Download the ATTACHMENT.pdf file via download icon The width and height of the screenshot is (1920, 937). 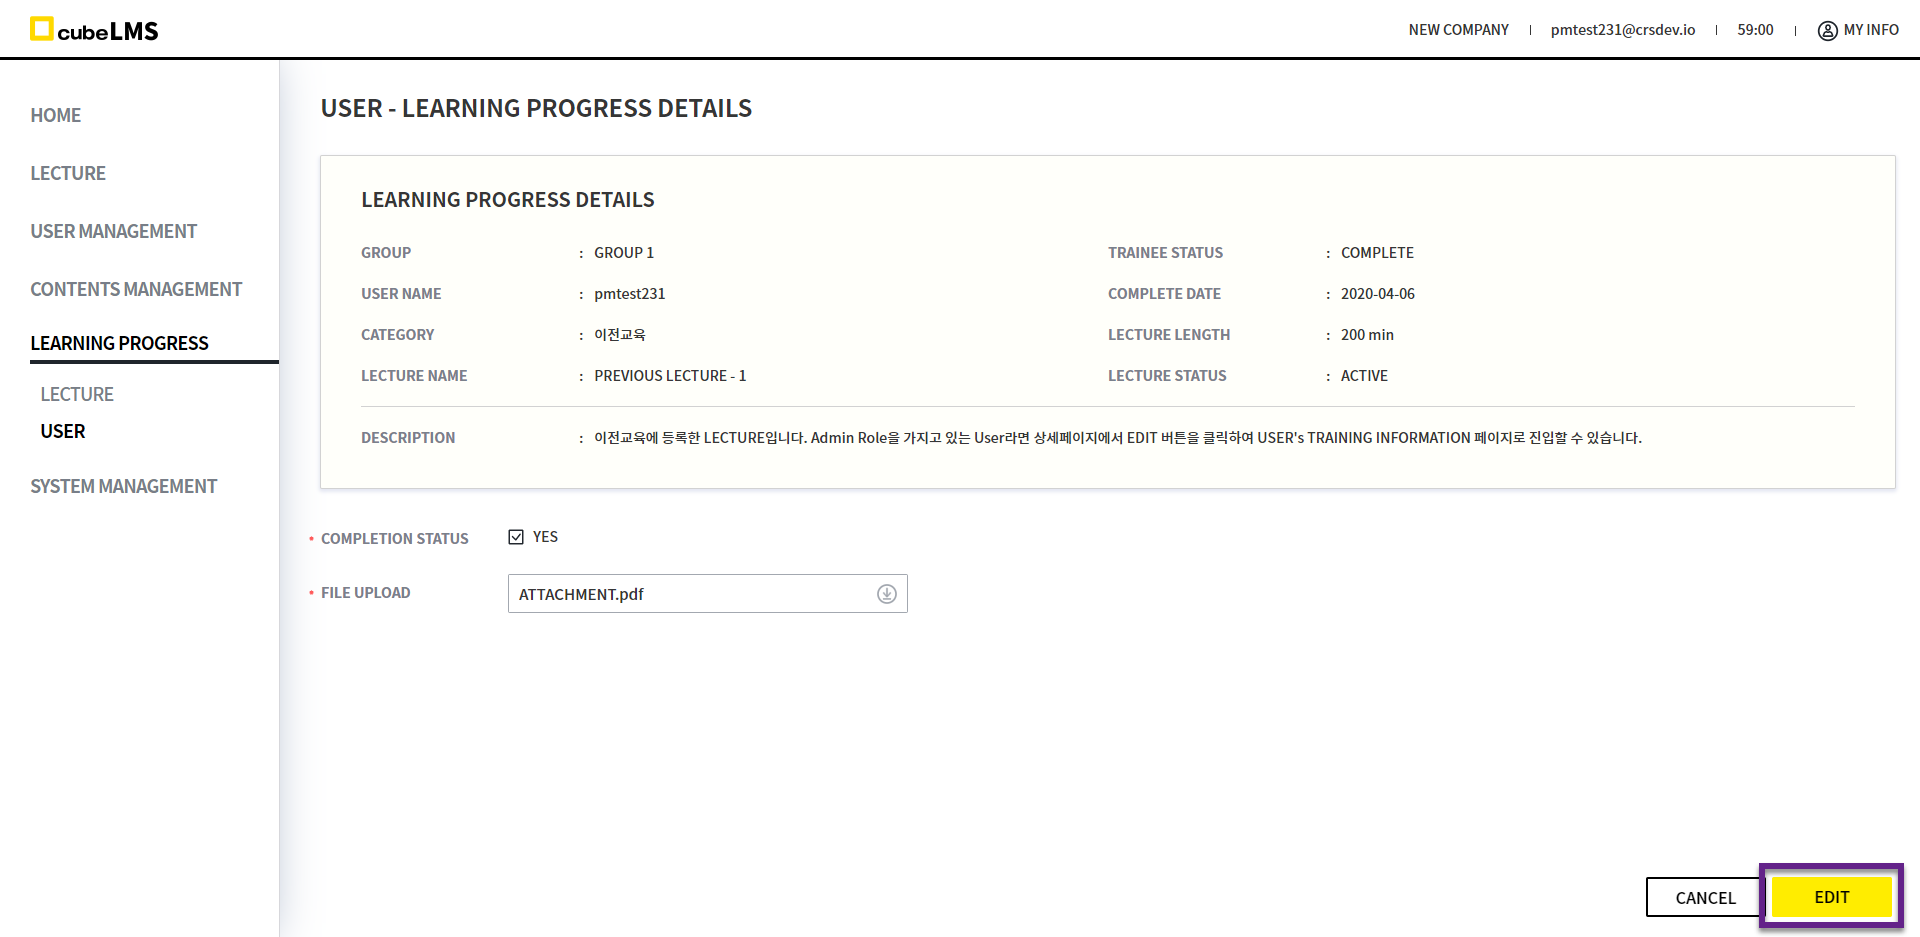click(886, 594)
